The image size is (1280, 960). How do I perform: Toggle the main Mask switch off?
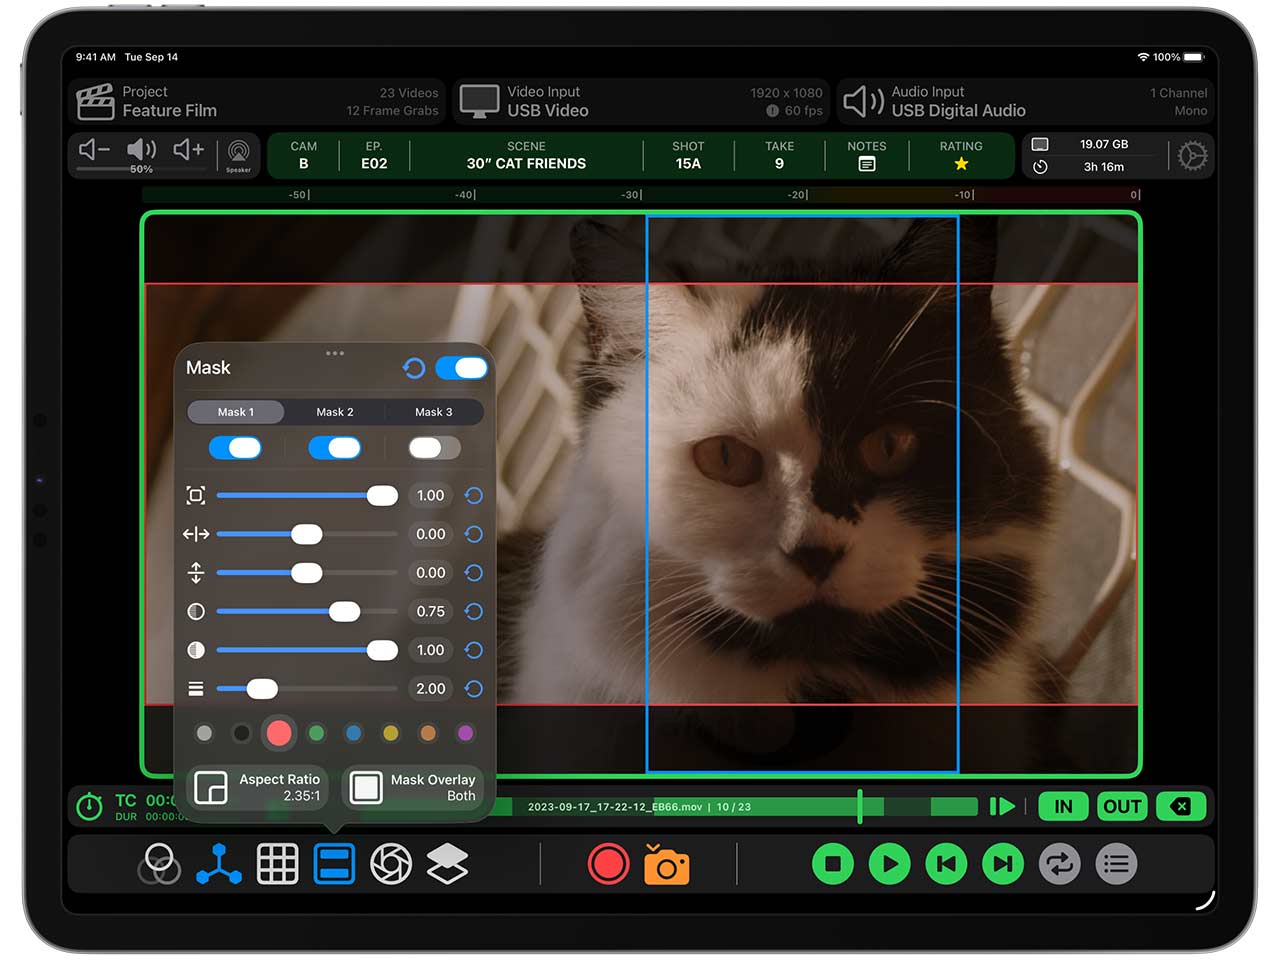pyautogui.click(x=461, y=368)
